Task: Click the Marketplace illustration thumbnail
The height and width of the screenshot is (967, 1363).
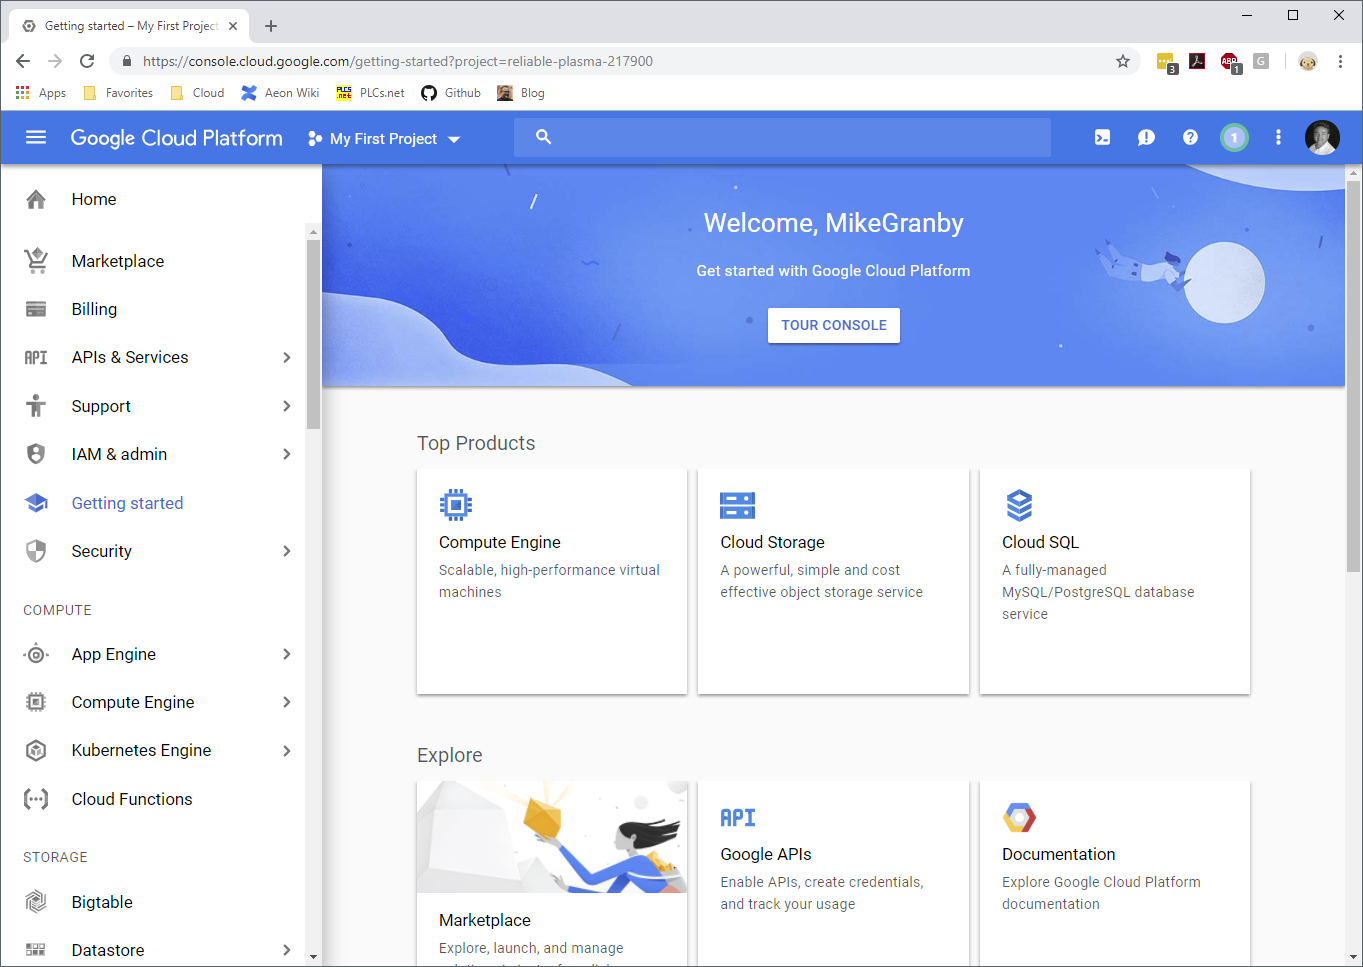Action: (x=552, y=837)
